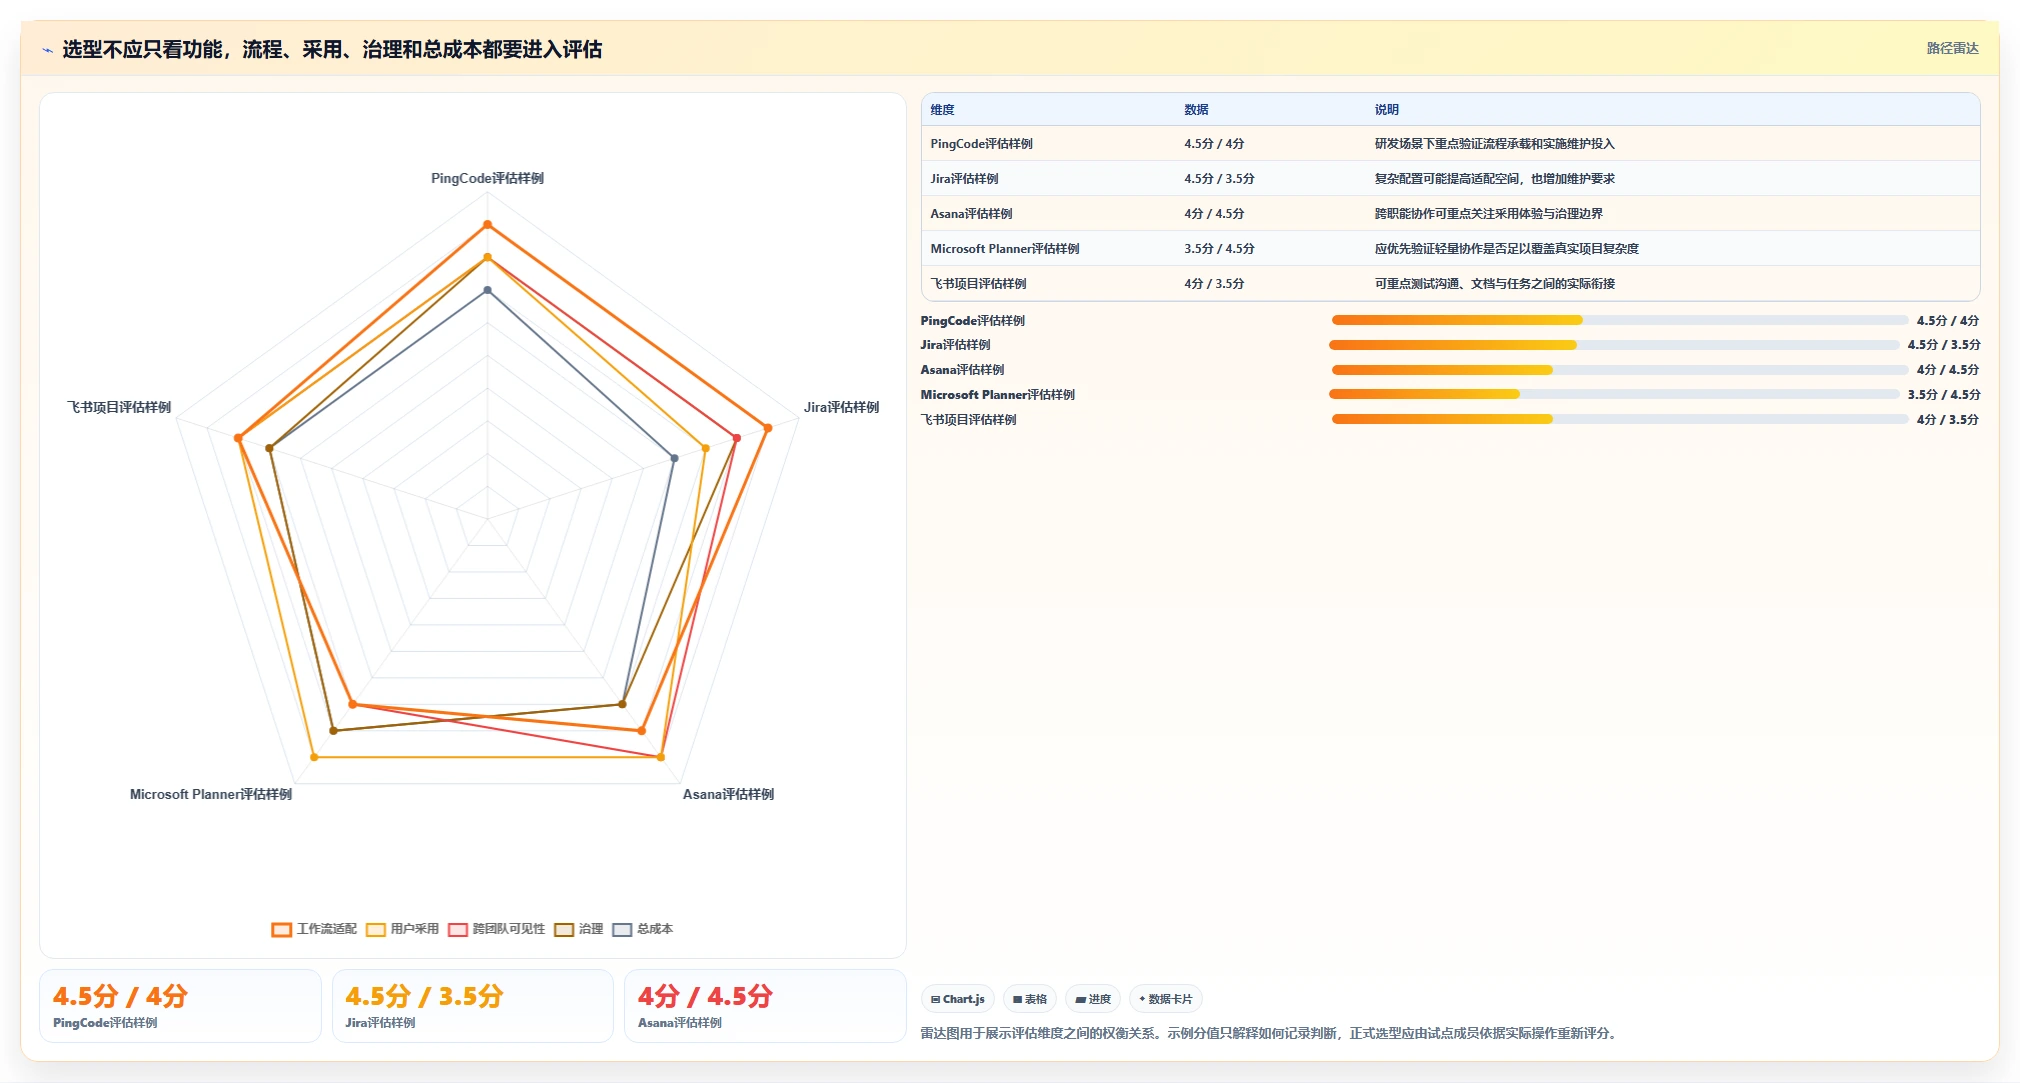Click the 维度 column header
The width and height of the screenshot is (2020, 1083).
[942, 110]
